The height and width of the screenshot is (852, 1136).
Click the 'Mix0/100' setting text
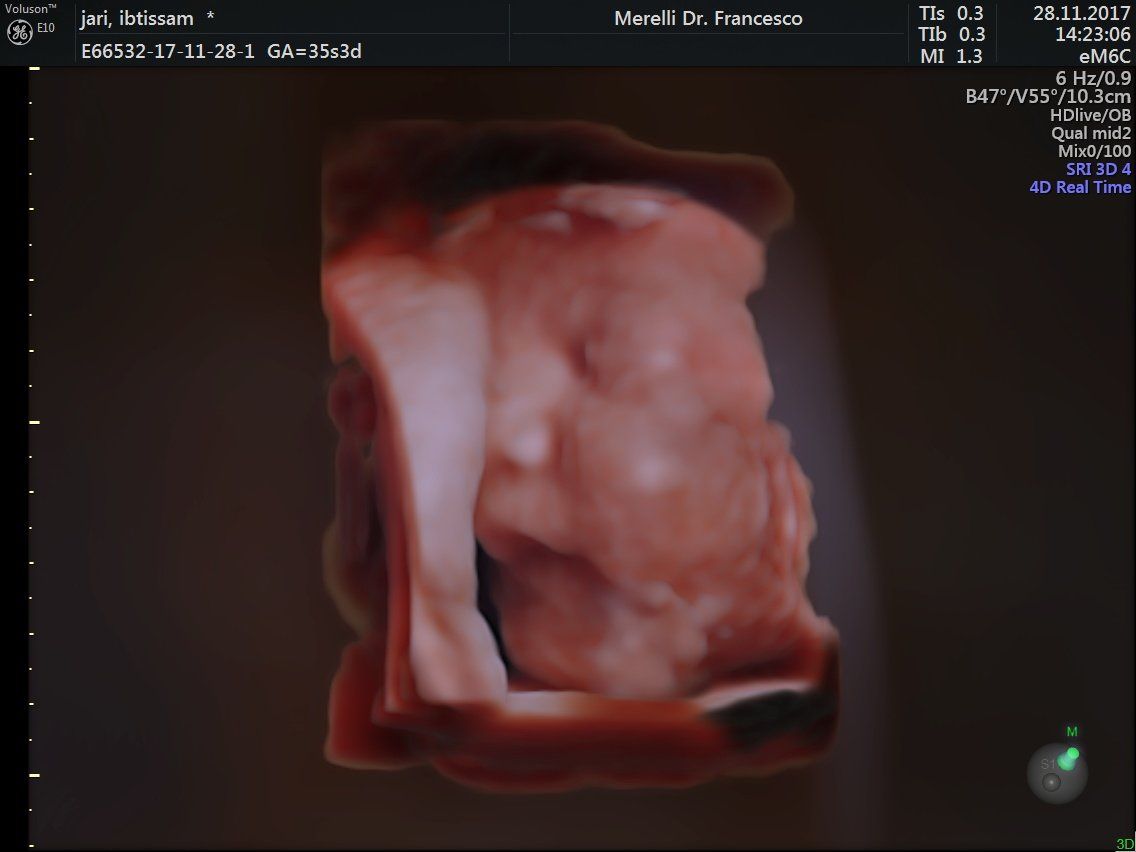coord(1094,151)
